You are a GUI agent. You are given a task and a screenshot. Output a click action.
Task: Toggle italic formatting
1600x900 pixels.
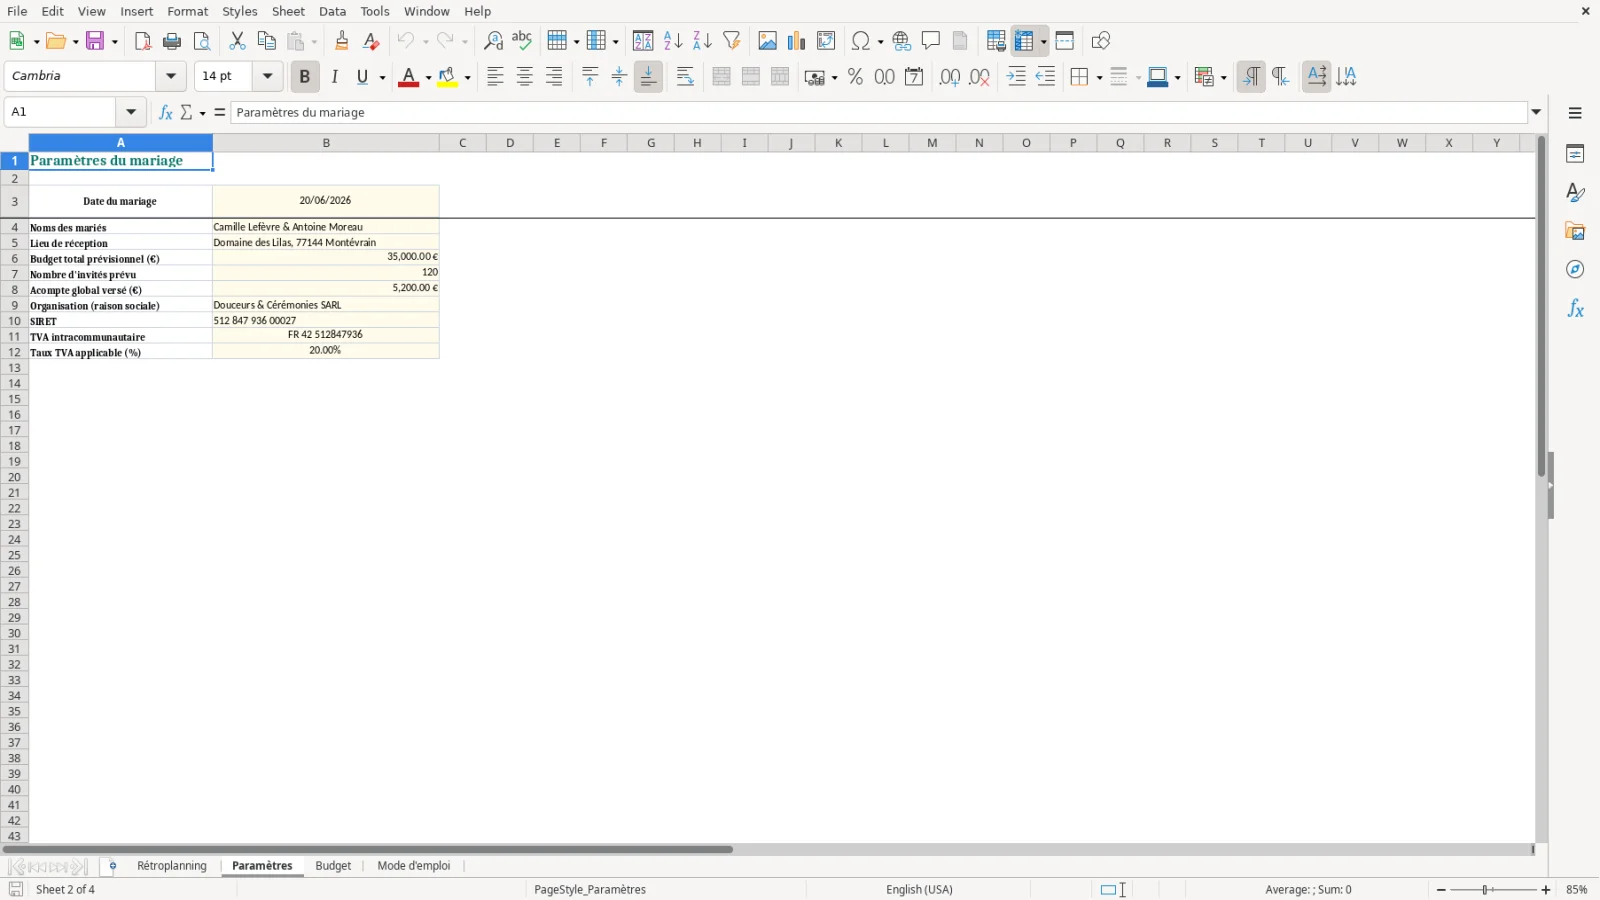335,77
